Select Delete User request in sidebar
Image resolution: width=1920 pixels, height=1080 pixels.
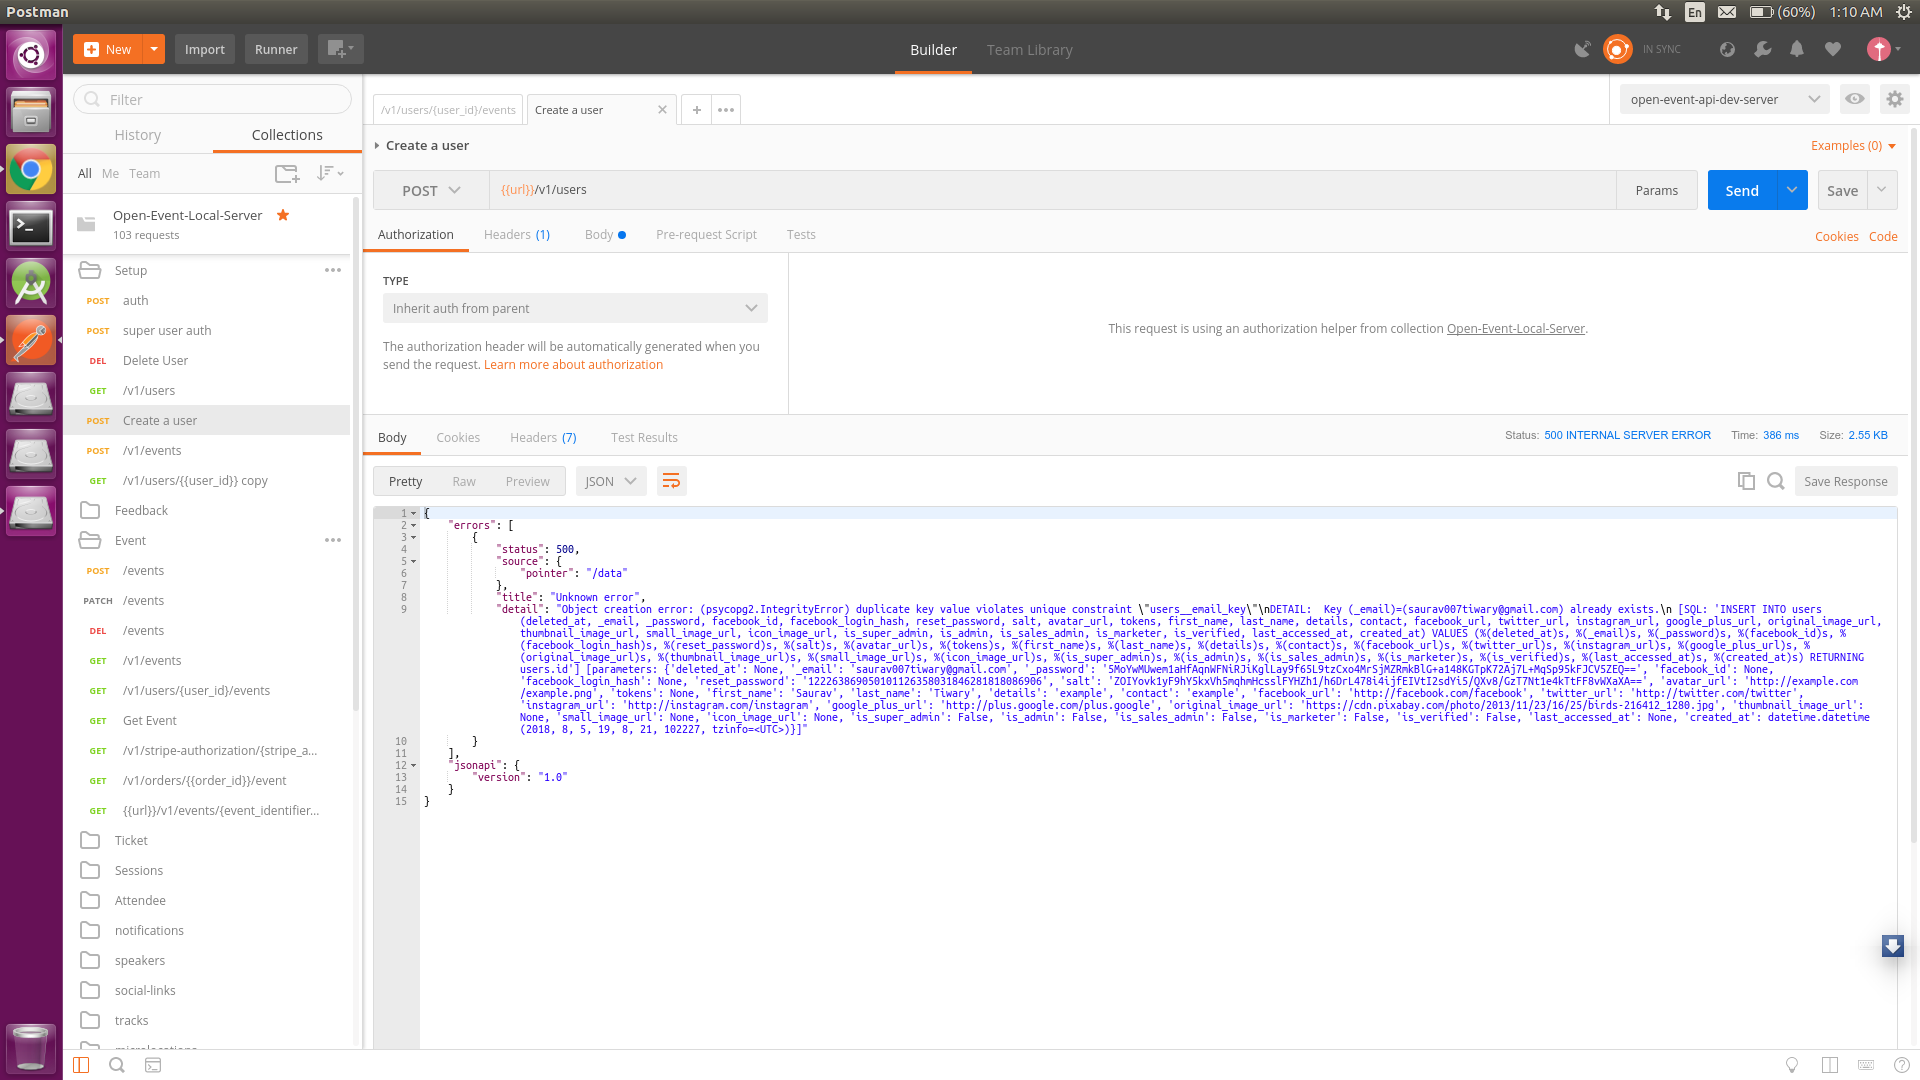[207, 361]
